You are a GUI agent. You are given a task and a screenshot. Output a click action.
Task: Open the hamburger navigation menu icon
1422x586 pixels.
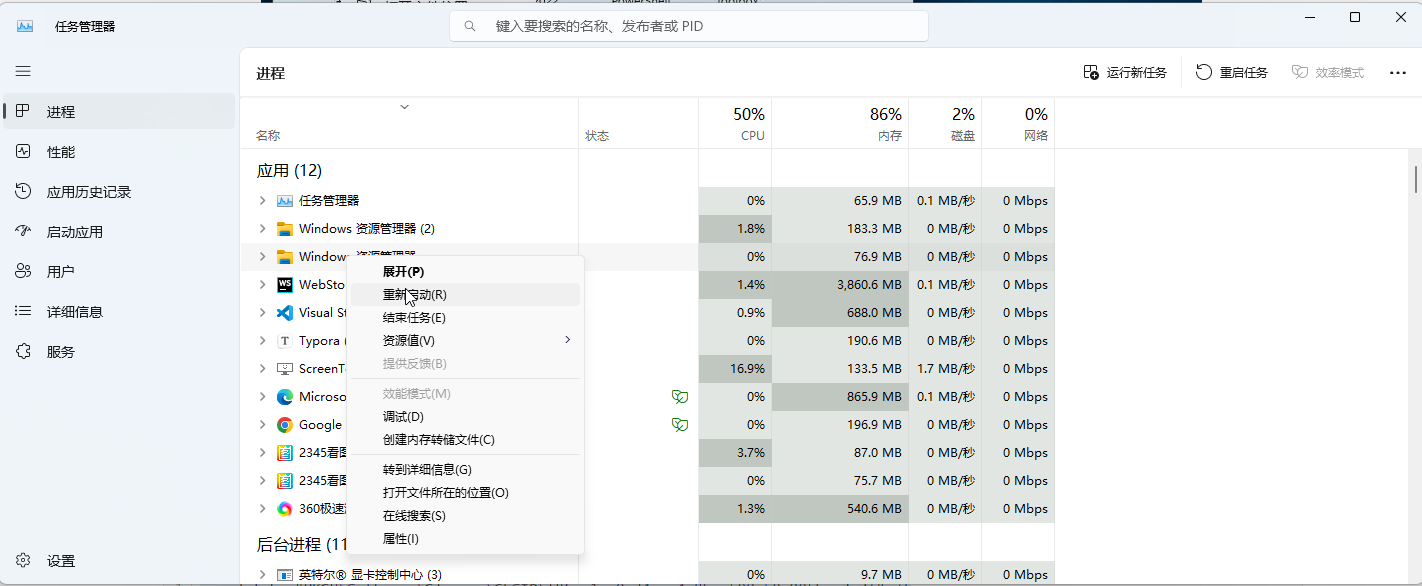pos(23,71)
